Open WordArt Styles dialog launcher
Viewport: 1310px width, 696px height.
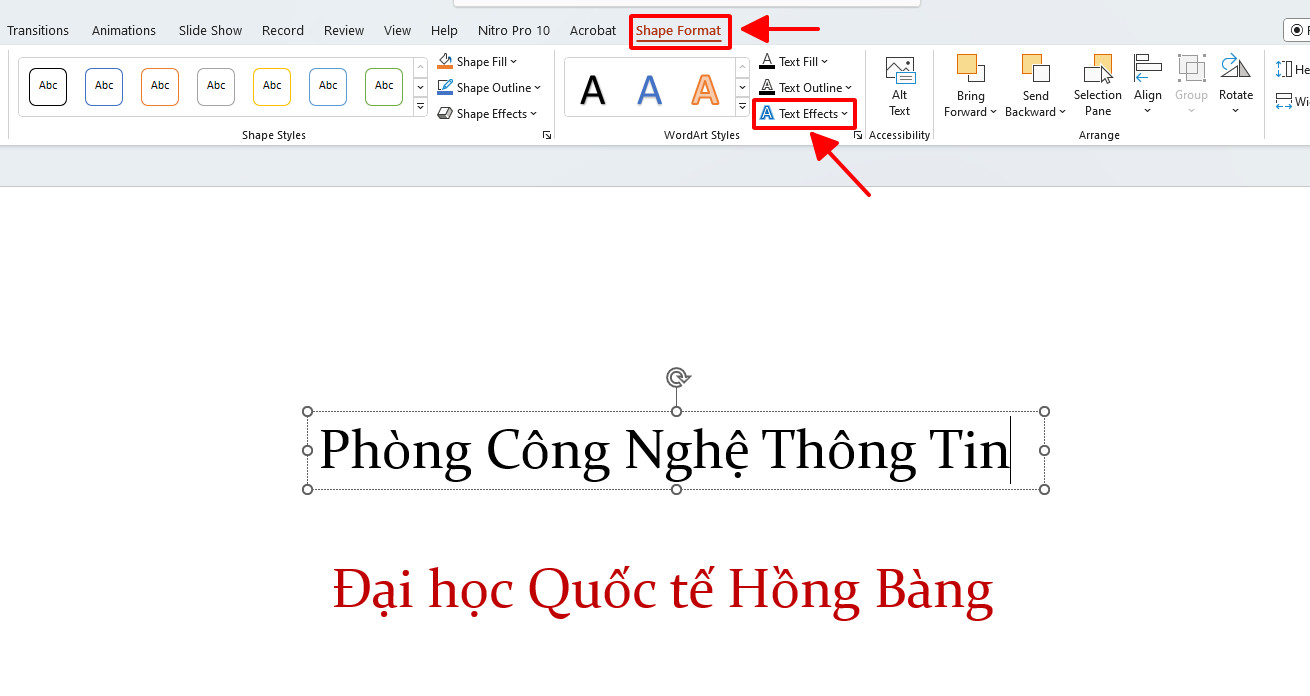(858, 135)
